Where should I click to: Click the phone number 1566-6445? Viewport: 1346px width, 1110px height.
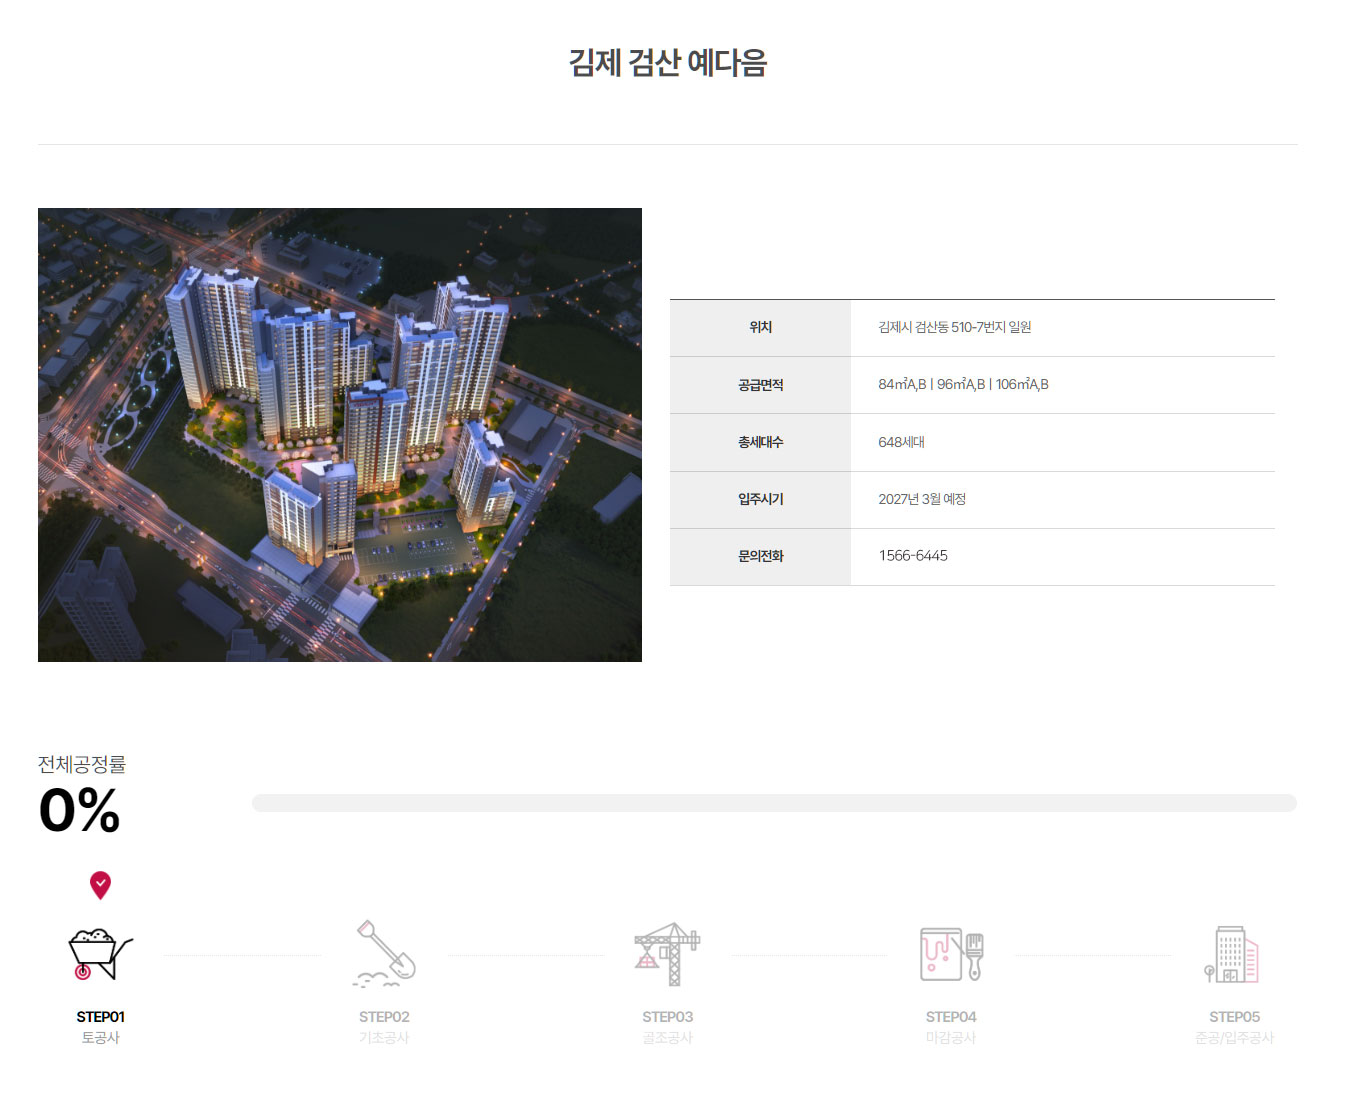point(913,556)
